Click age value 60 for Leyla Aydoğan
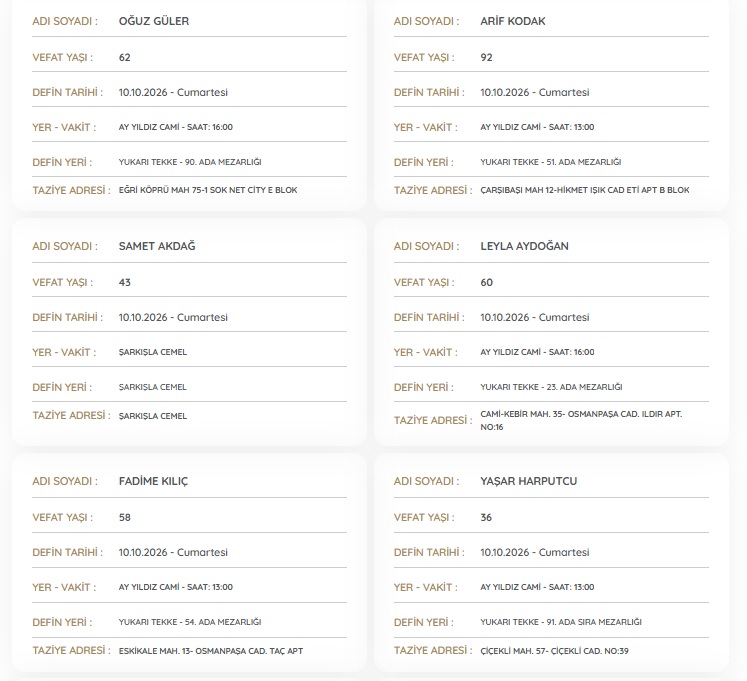Viewport: 747px width, 681px height. pos(486,283)
